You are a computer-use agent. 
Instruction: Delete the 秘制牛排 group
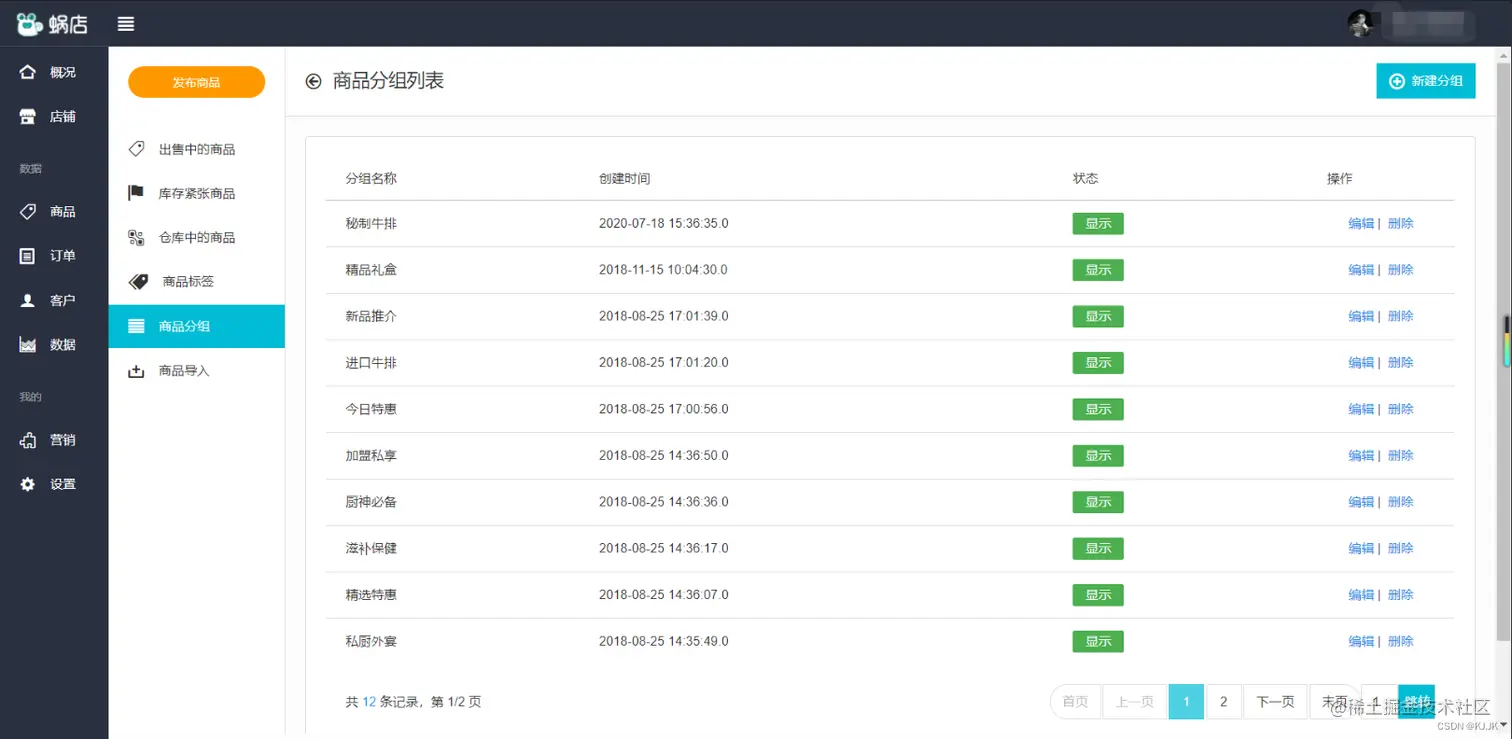1400,223
